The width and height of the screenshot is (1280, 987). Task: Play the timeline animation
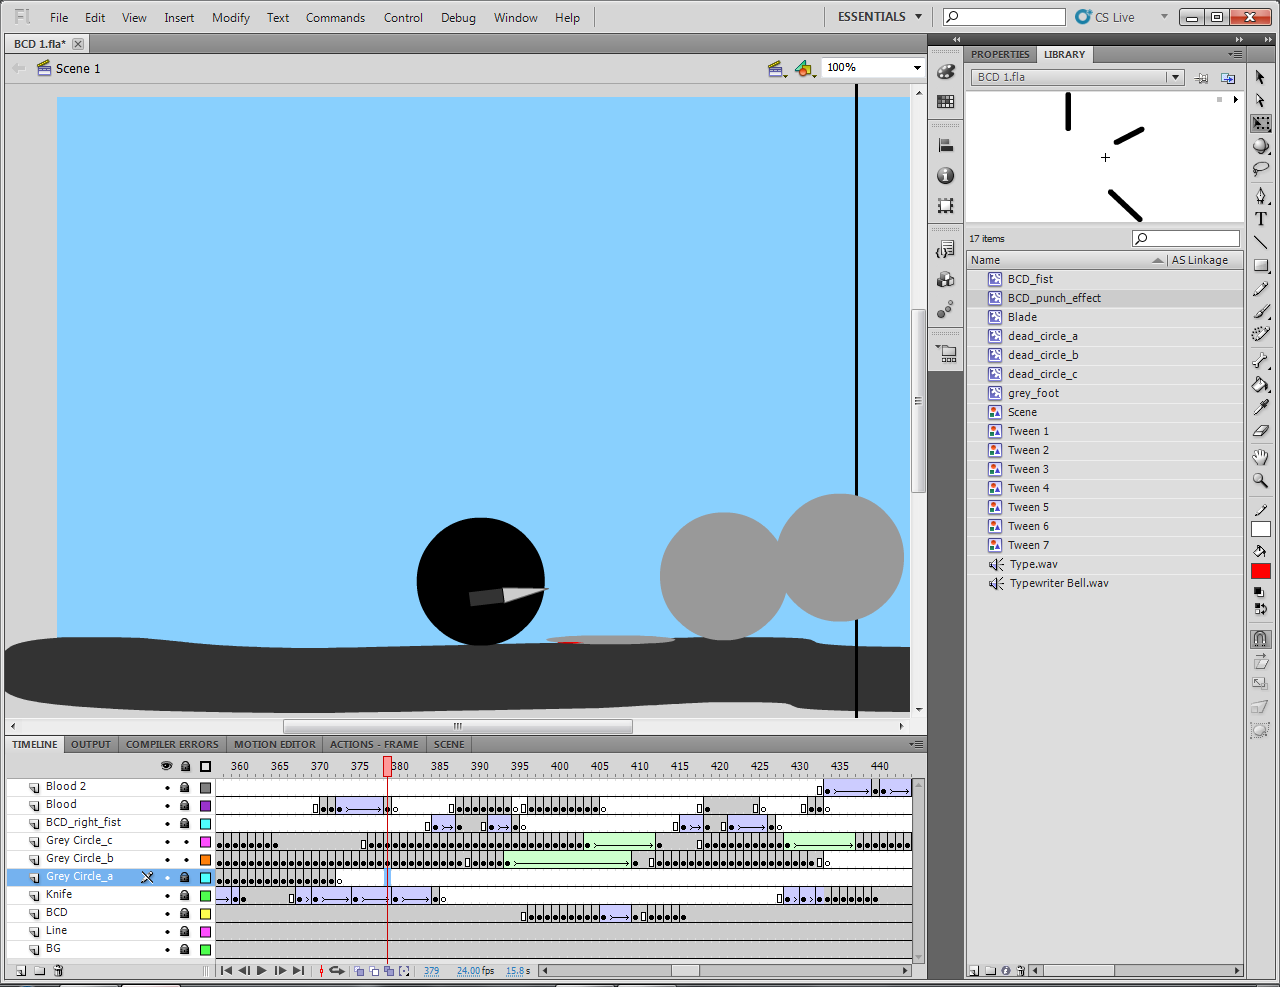tap(262, 970)
